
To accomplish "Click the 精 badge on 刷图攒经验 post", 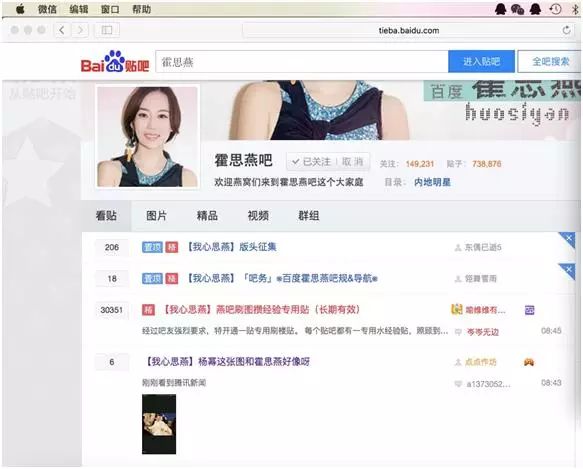I will 148,309.
